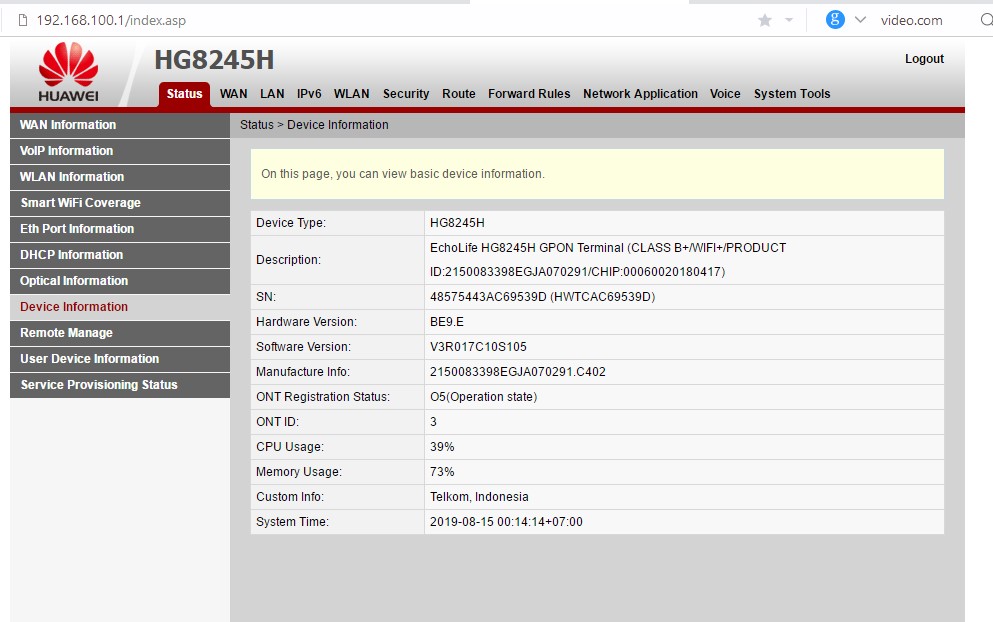Viewport: 993px width, 622px height.
Task: Open Remote Manage page
Action: (120, 333)
